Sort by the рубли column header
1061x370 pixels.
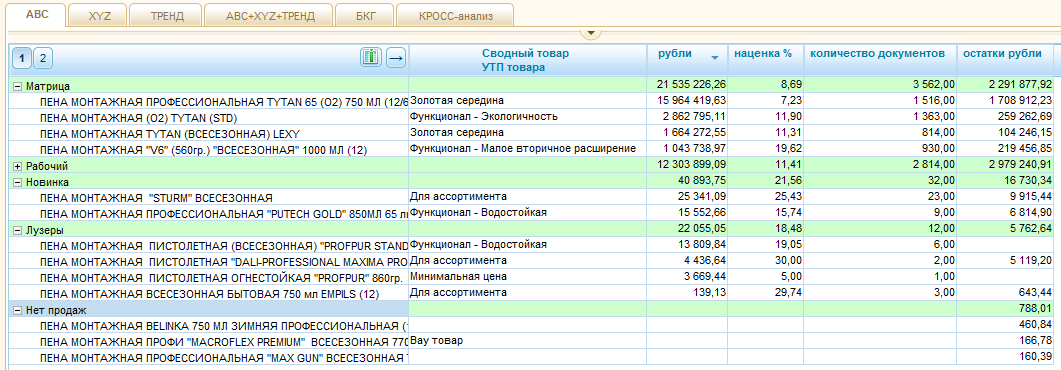click(x=675, y=54)
